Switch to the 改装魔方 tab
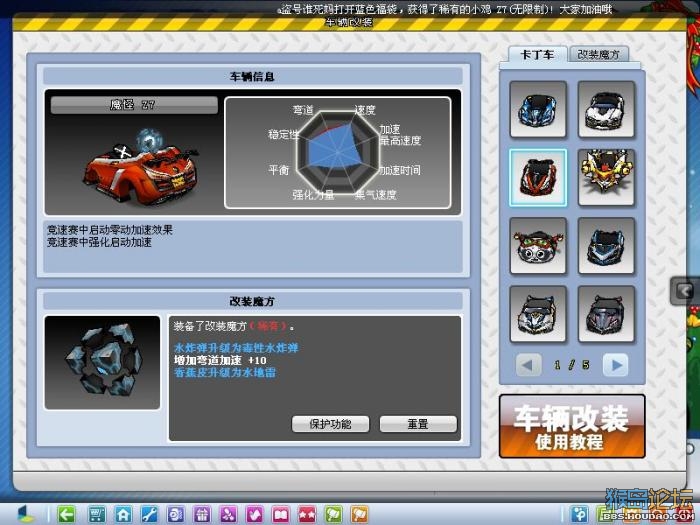The image size is (700, 525). [x=599, y=54]
